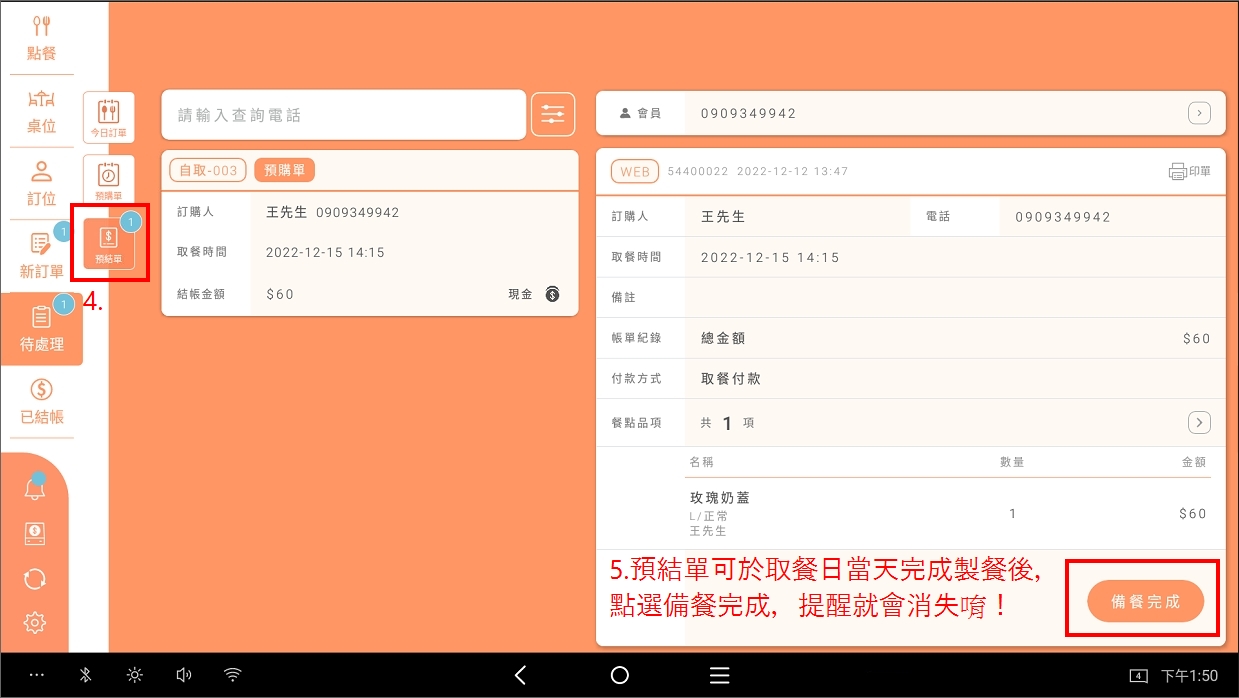Expand member details arrow for 0909349942
1239x698 pixels.
click(x=1199, y=113)
